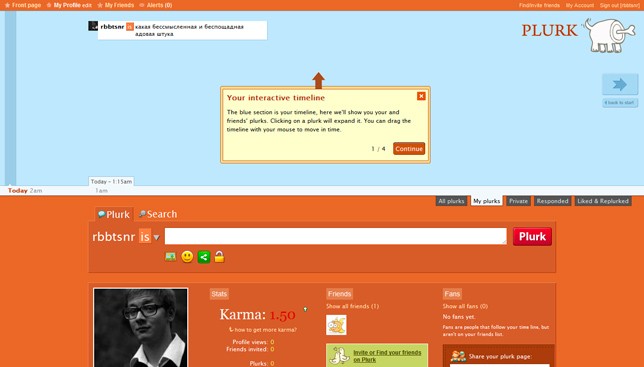Close the interactive timeline tooltip
644x367 pixels.
click(x=421, y=96)
